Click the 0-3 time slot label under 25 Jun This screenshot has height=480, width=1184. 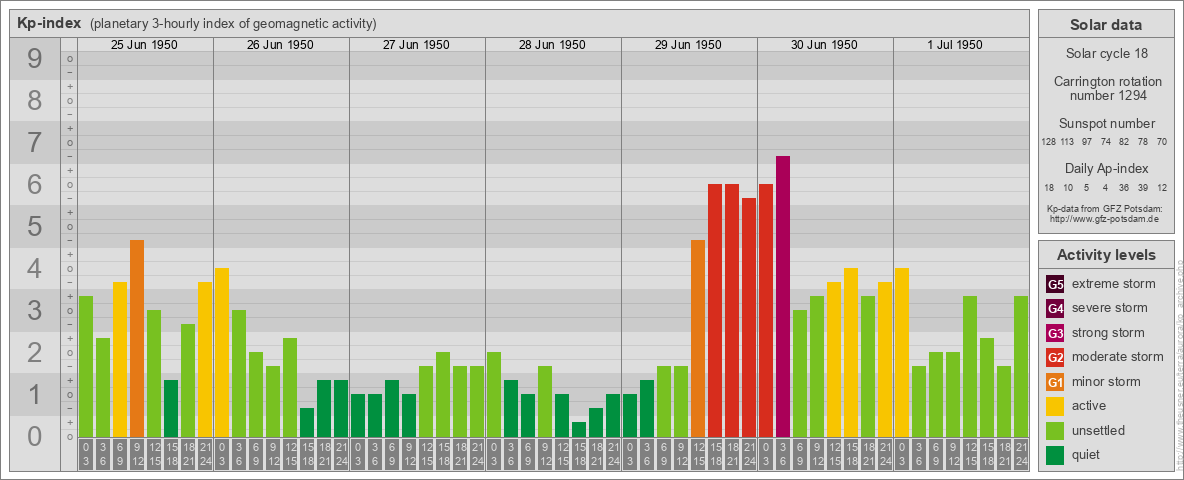point(86,455)
